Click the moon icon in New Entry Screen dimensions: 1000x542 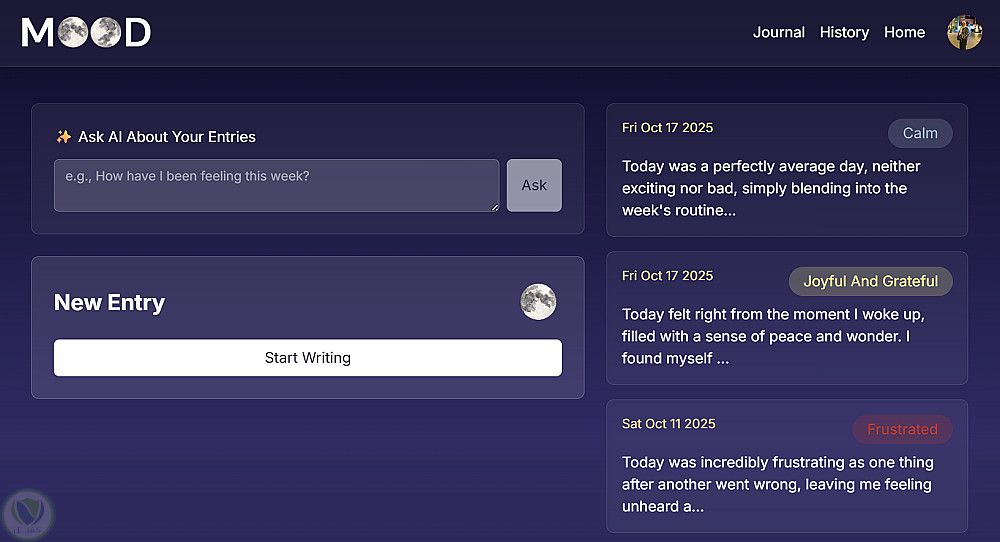coord(538,302)
